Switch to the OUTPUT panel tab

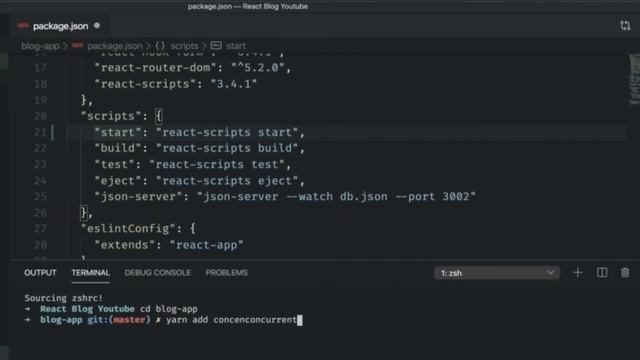coord(40,273)
